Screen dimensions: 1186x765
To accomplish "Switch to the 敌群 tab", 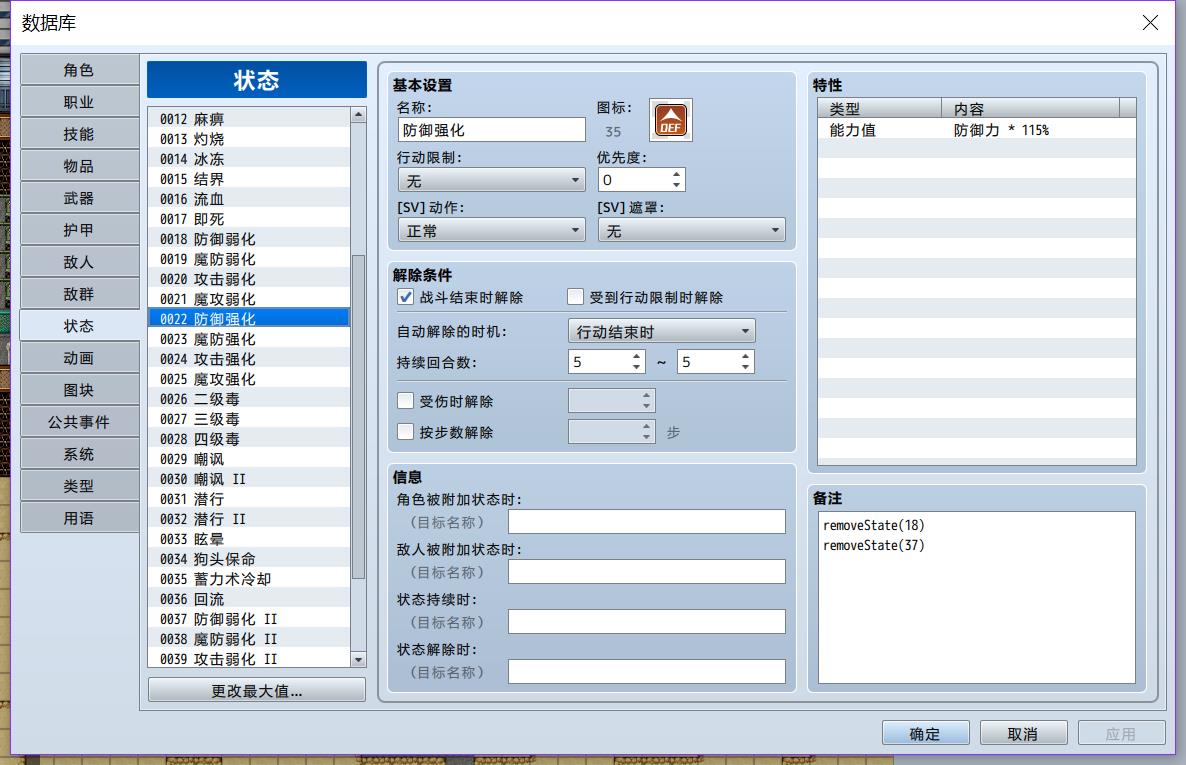I will pos(79,294).
